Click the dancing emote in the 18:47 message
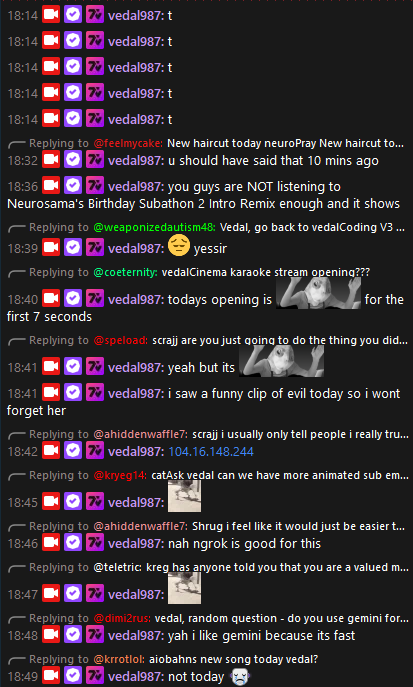The height and width of the screenshot is (687, 413). pyautogui.click(x=184, y=588)
